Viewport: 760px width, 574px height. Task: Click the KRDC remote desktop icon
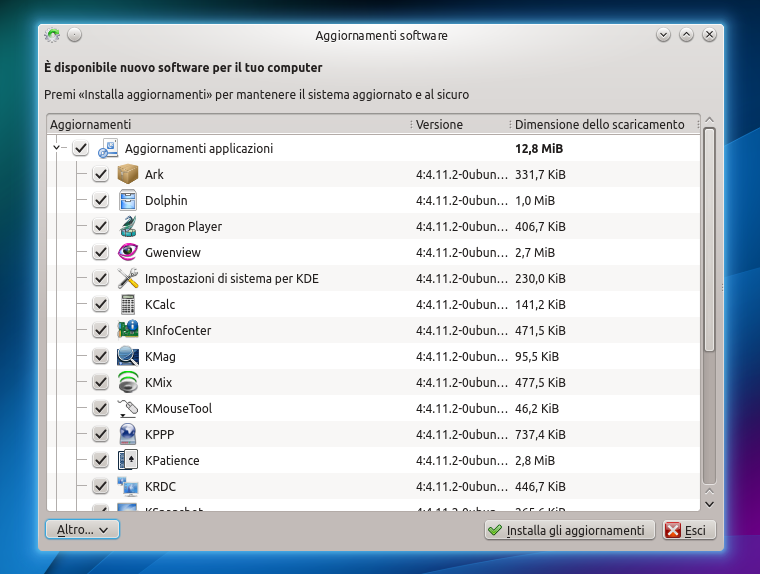coord(128,486)
